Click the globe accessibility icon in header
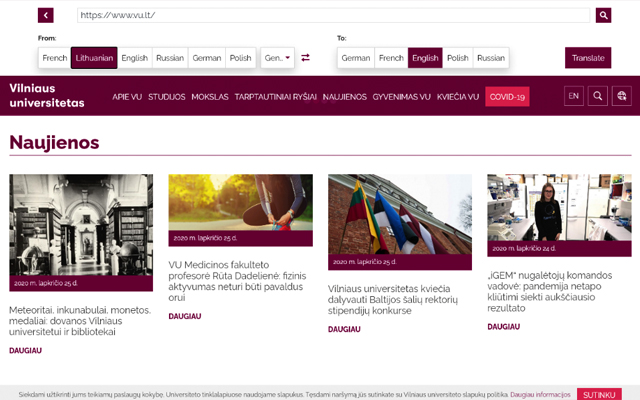The image size is (640, 400). click(x=622, y=96)
